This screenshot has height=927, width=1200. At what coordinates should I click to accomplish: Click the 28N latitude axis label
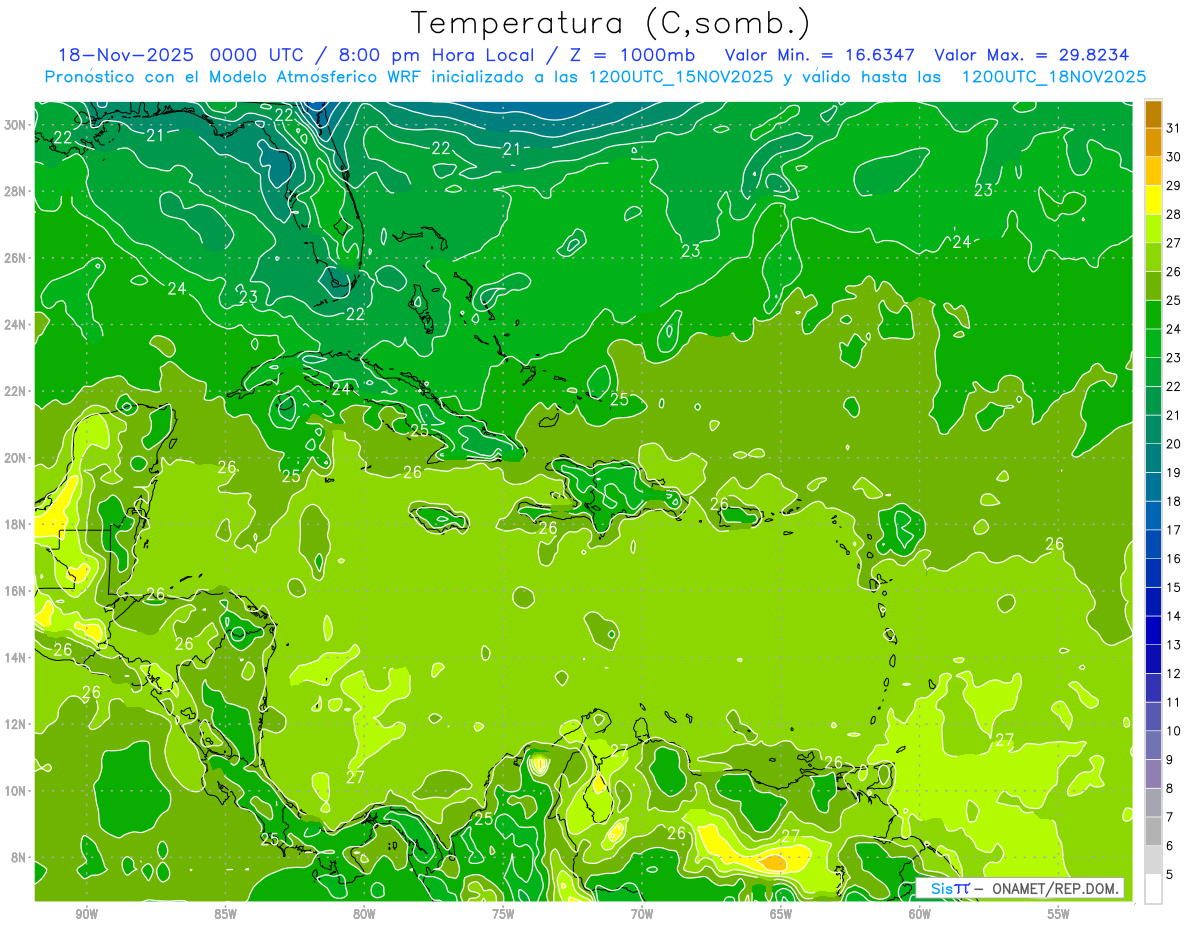click(16, 191)
